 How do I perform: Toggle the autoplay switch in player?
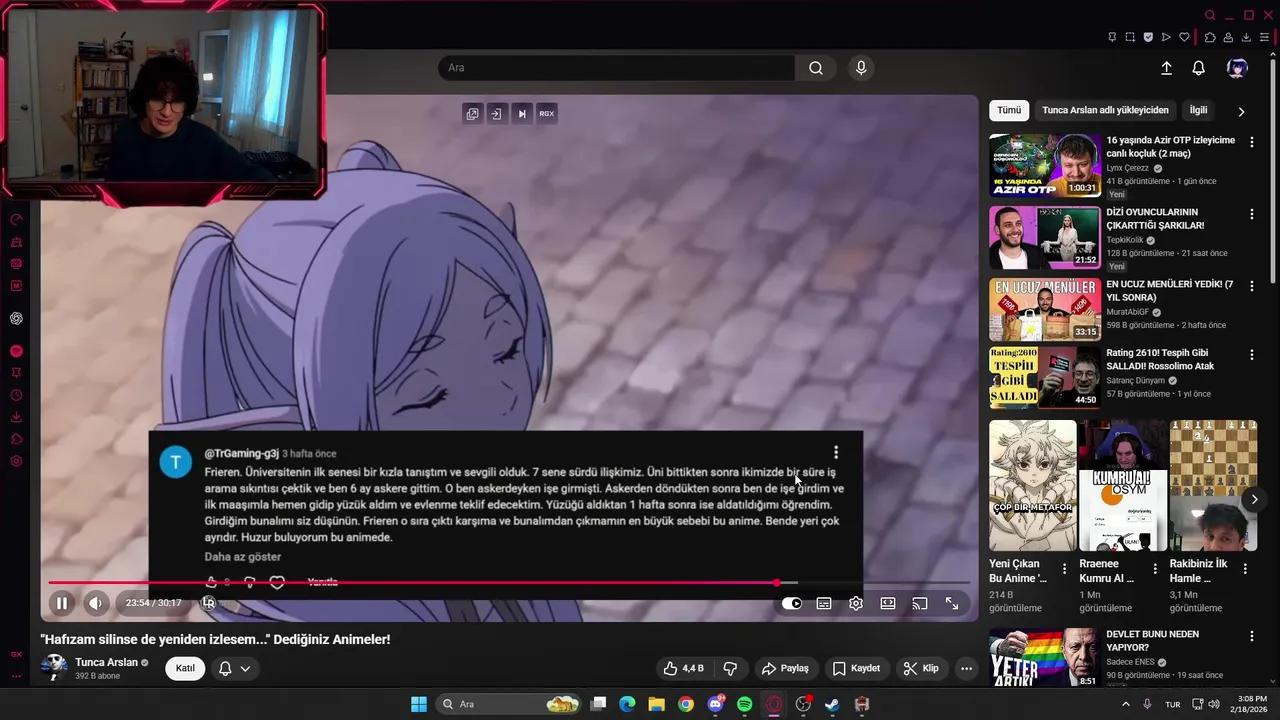point(792,603)
